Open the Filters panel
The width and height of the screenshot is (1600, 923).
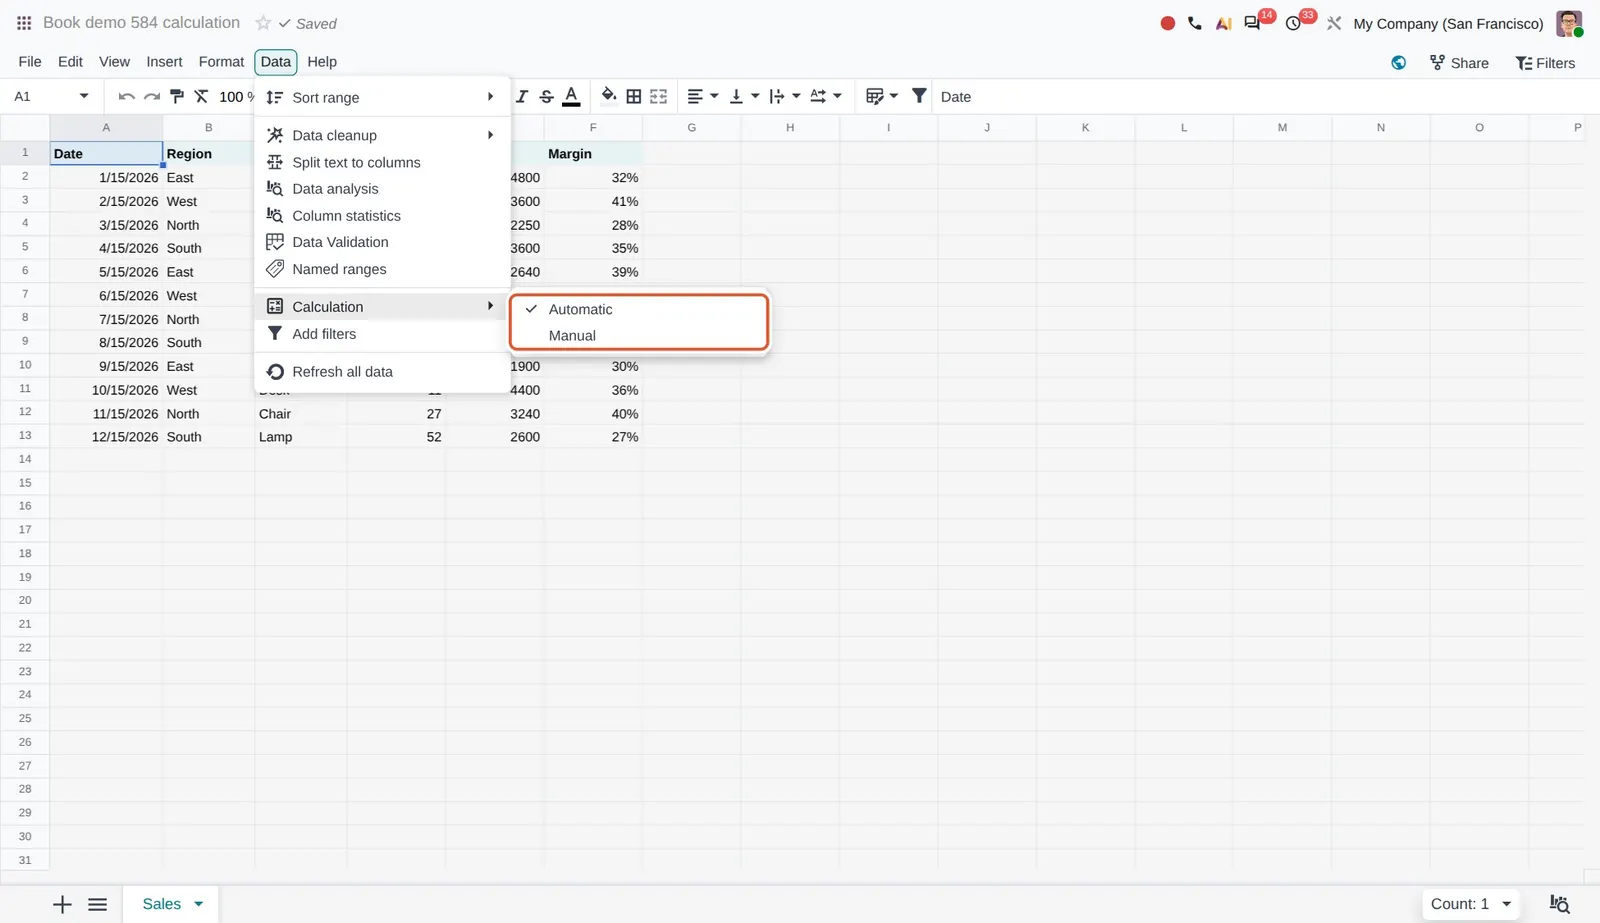(1545, 63)
